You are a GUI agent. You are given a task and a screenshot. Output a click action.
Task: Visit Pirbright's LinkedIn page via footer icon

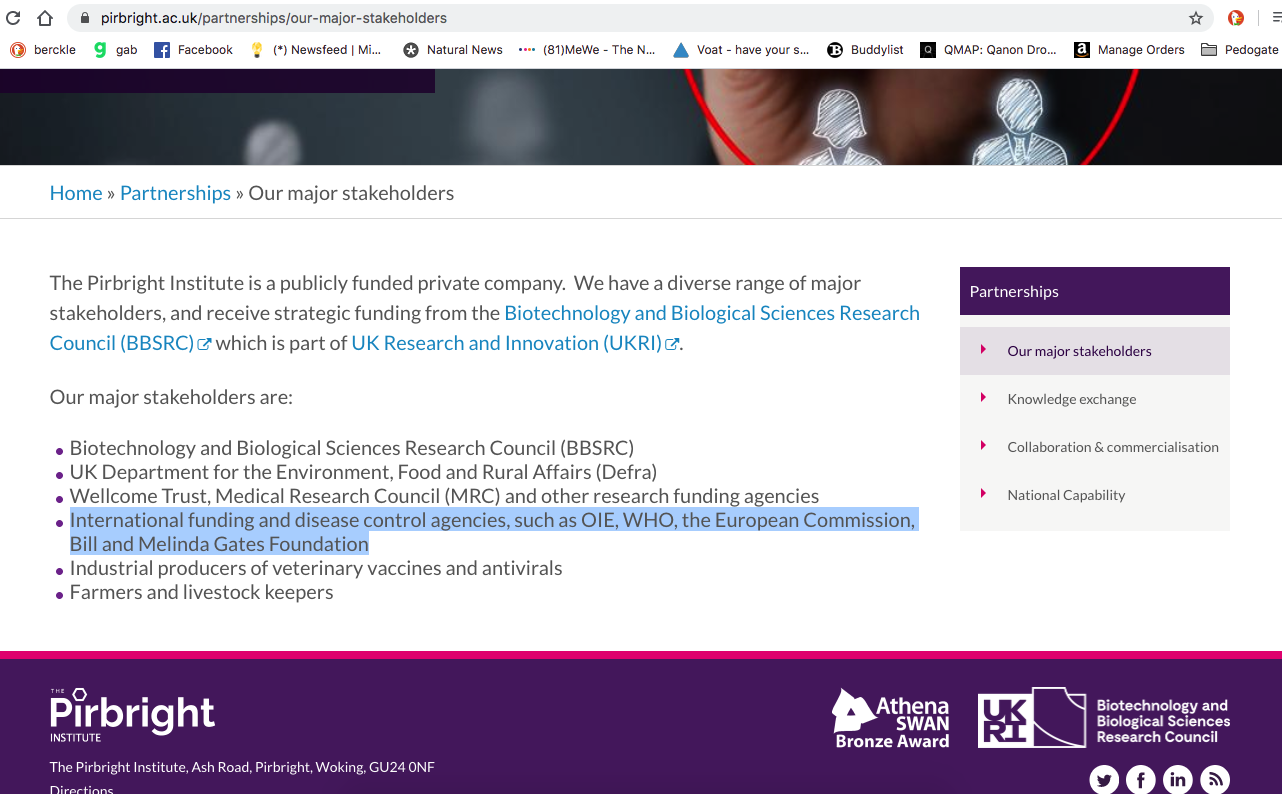(1178, 780)
